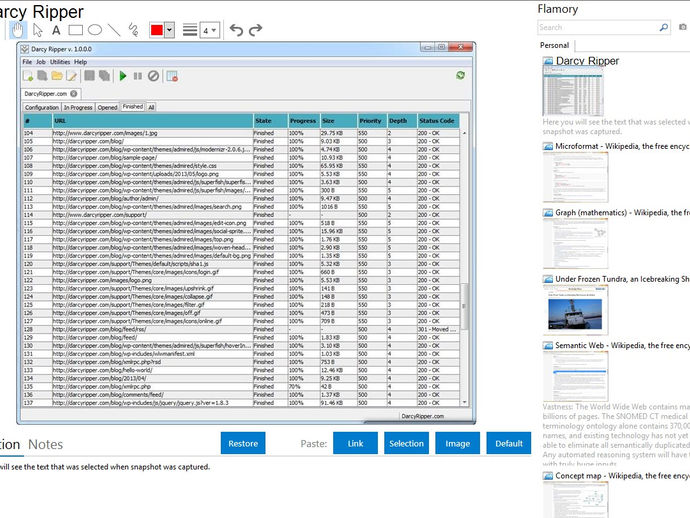Open the File menu in Darcy Ripper
Image resolution: width=690 pixels, height=518 pixels.
click(27, 62)
